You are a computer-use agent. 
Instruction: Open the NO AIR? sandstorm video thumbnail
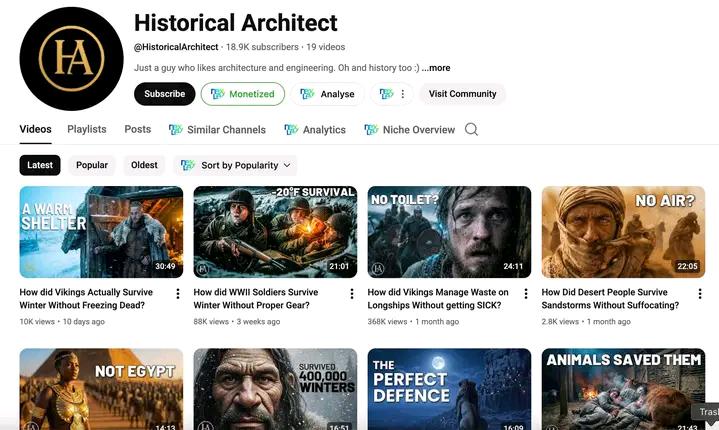point(623,231)
